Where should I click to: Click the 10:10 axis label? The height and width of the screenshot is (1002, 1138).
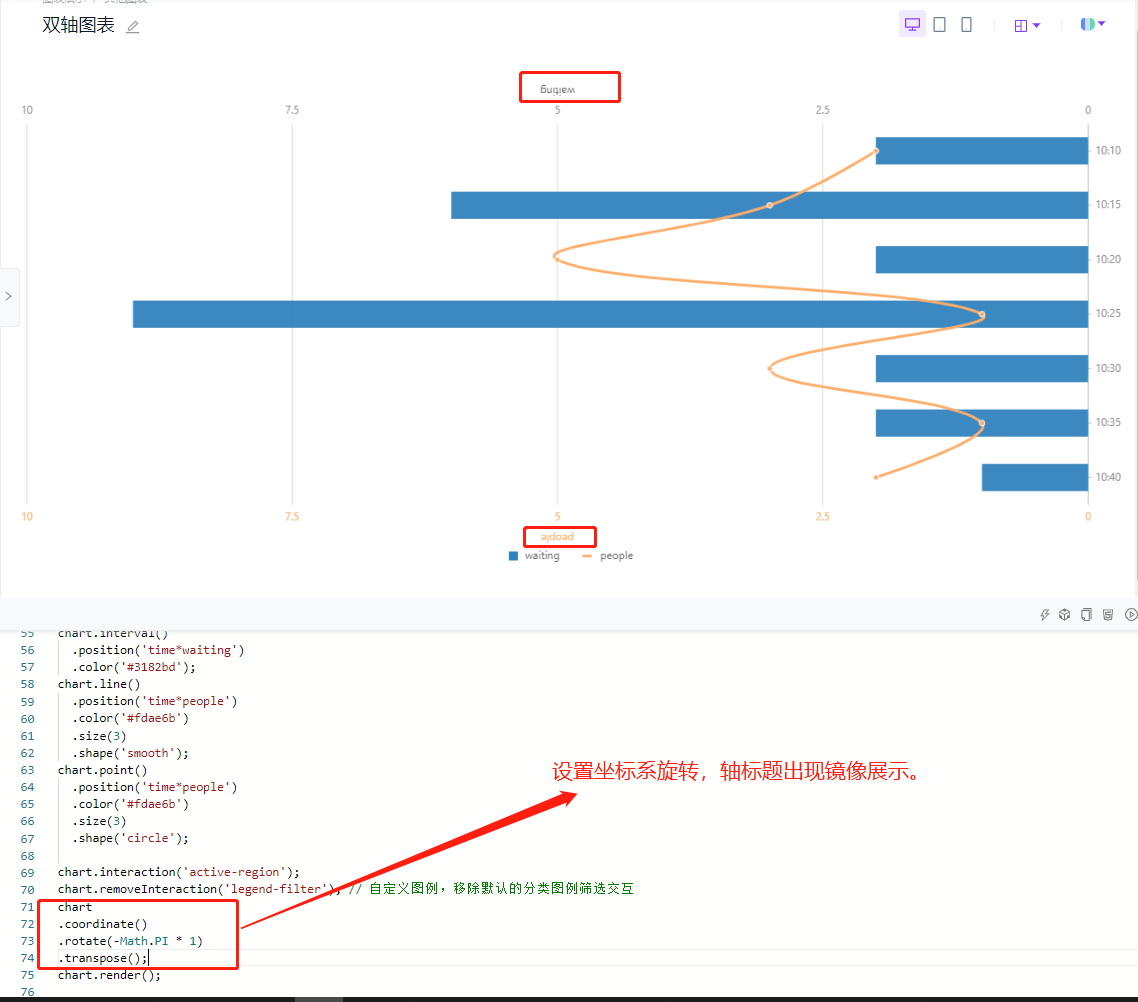tap(1108, 150)
